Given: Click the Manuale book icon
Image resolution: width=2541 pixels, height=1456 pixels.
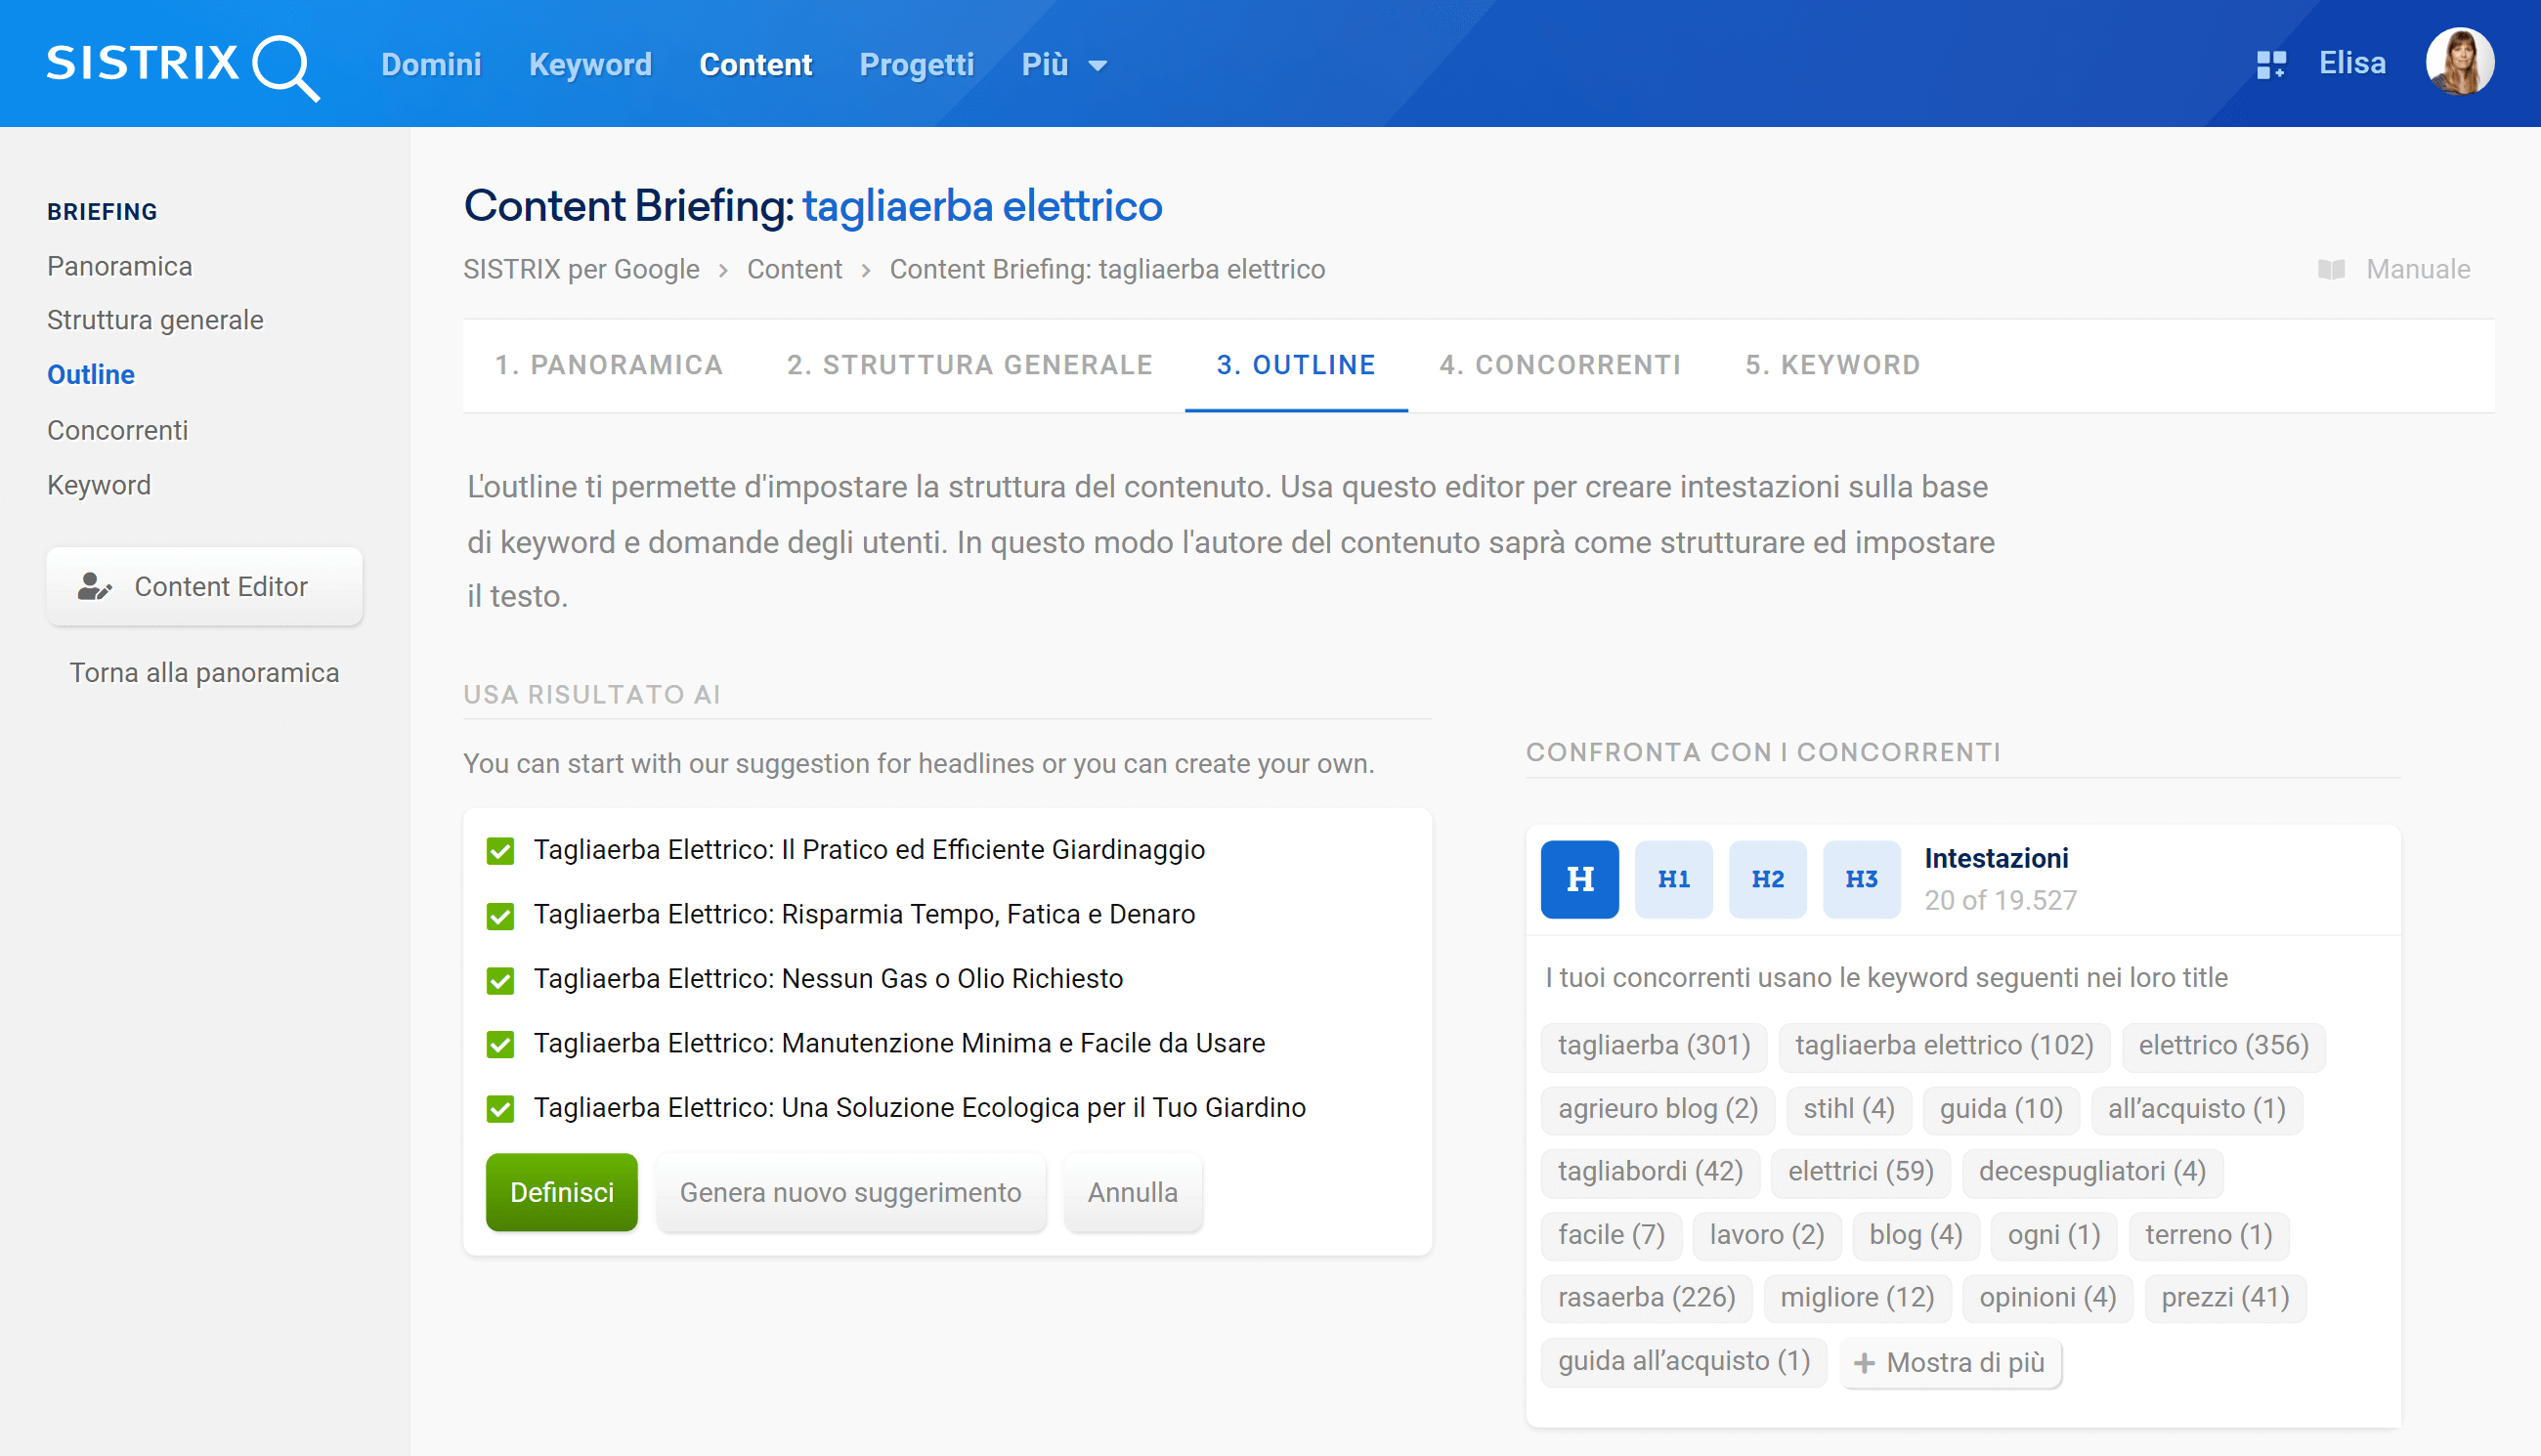Looking at the screenshot, I should [x=2330, y=269].
